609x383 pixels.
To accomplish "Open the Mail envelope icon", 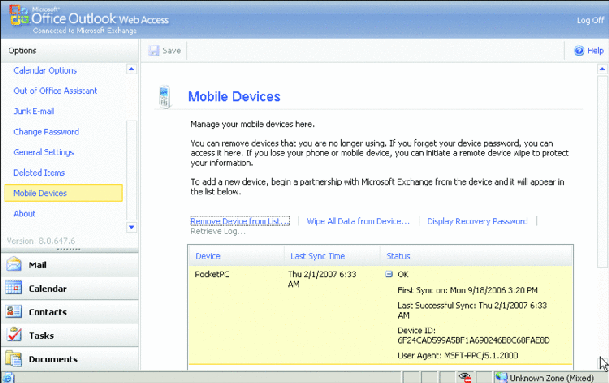I will pyautogui.click(x=14, y=265).
